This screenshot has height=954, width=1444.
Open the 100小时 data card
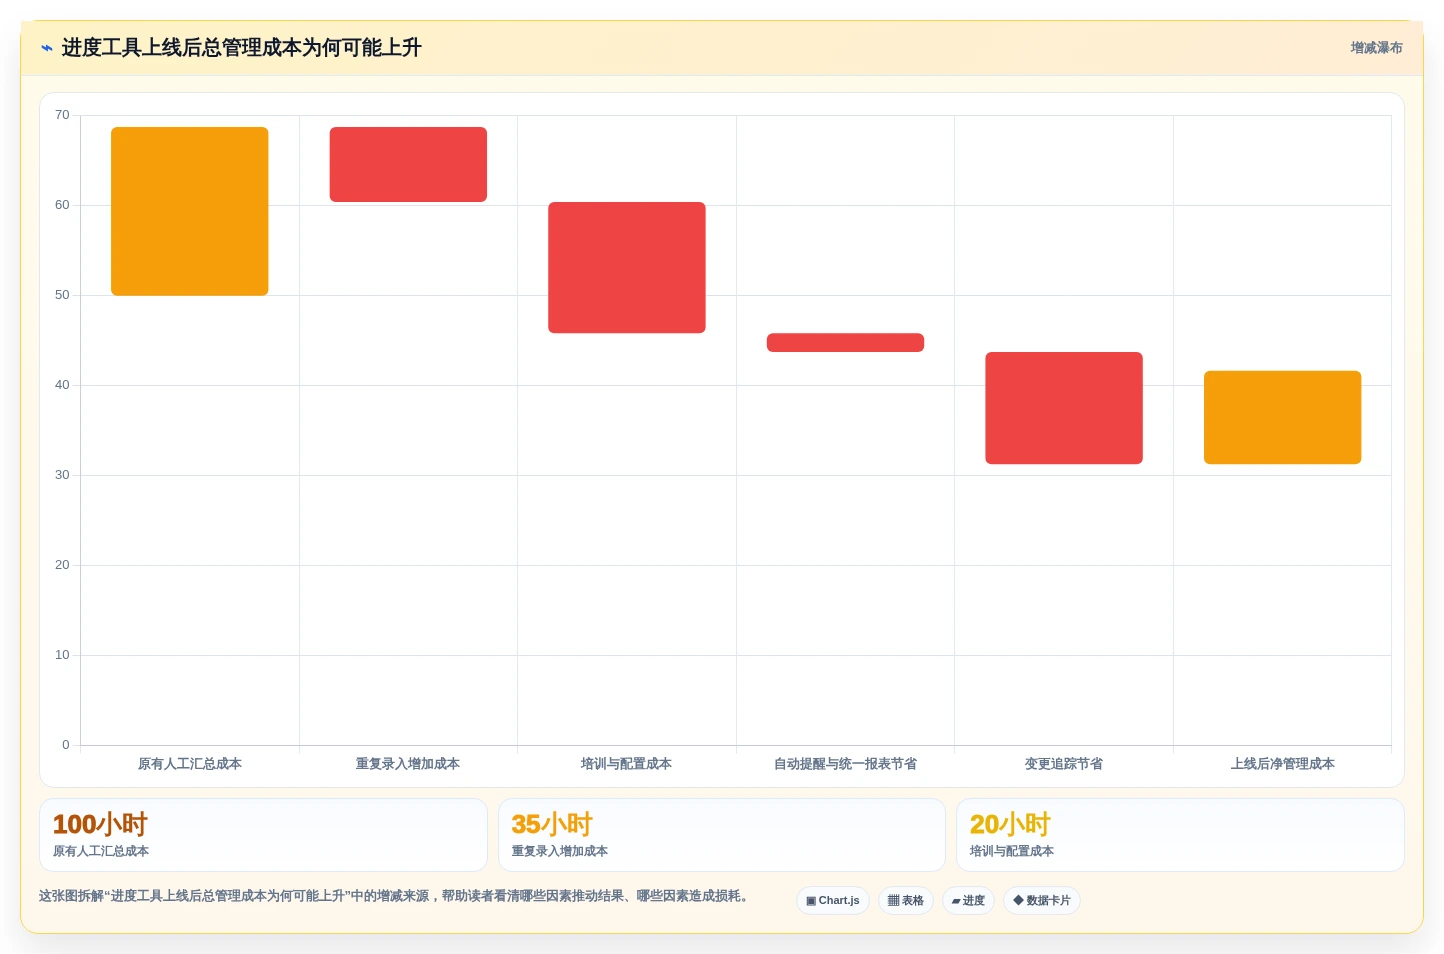(263, 835)
